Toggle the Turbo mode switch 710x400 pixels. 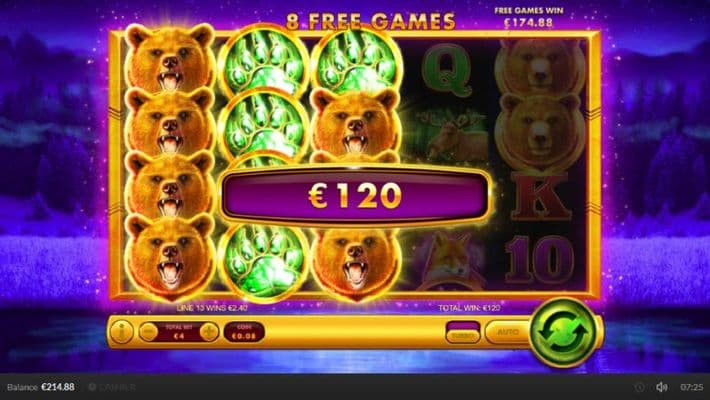[x=463, y=332]
